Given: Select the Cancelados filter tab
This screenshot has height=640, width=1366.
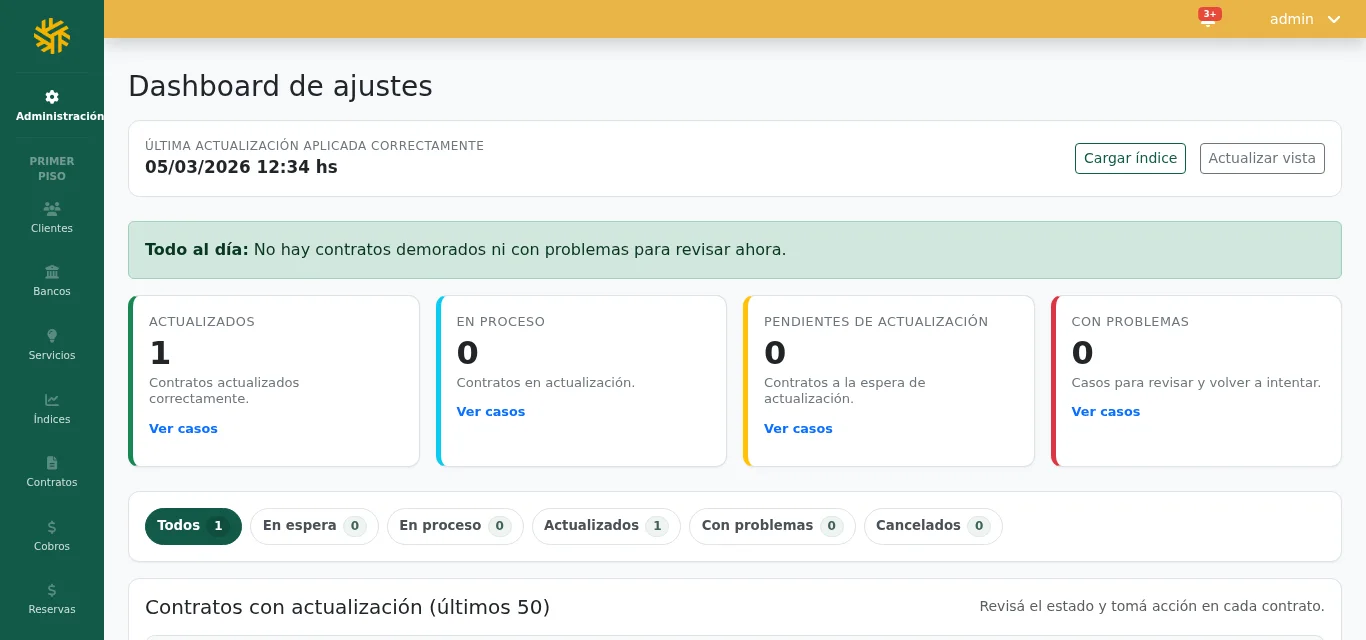Looking at the screenshot, I should (x=933, y=526).
